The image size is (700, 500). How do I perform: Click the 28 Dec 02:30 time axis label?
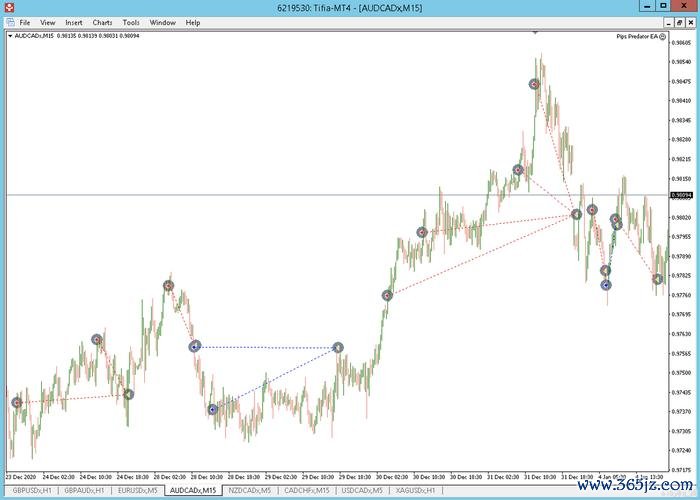click(x=170, y=477)
